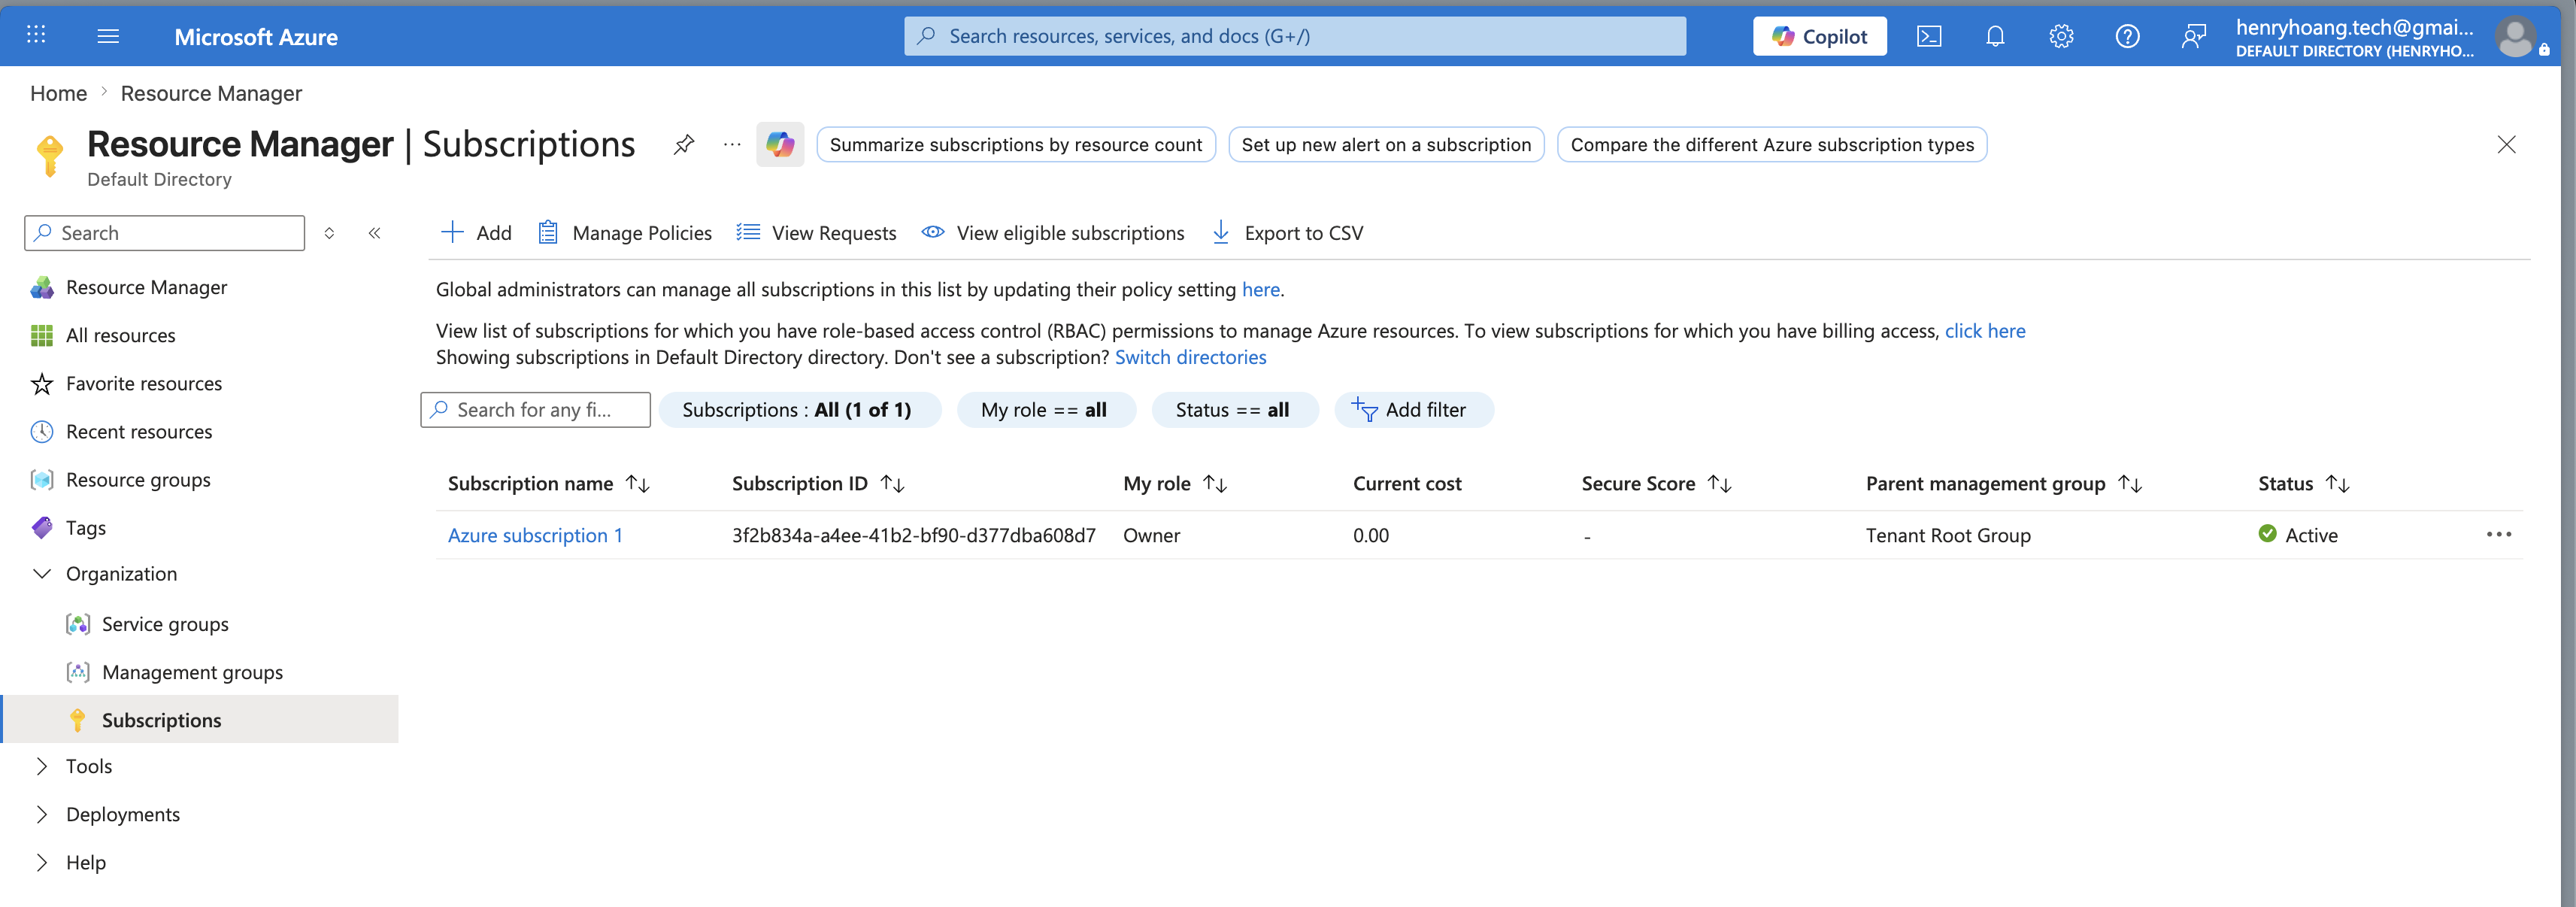Expand the Tools section

(x=42, y=766)
